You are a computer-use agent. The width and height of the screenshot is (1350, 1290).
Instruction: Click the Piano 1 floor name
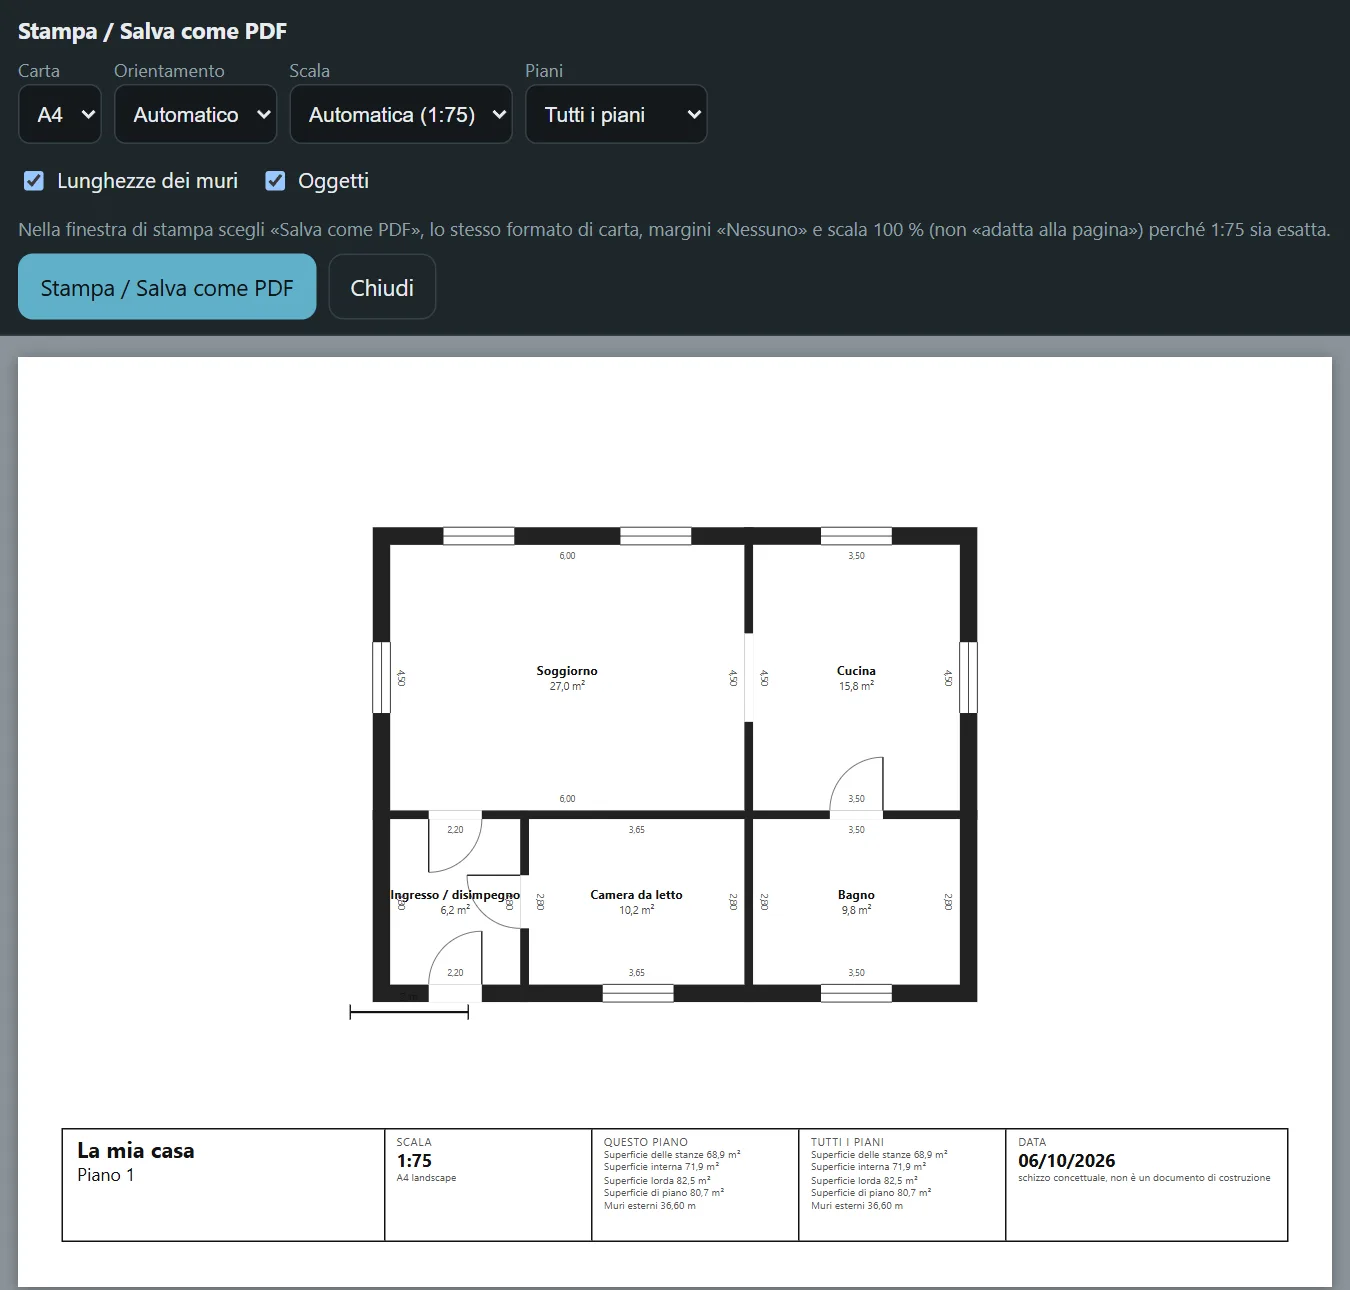(106, 1175)
